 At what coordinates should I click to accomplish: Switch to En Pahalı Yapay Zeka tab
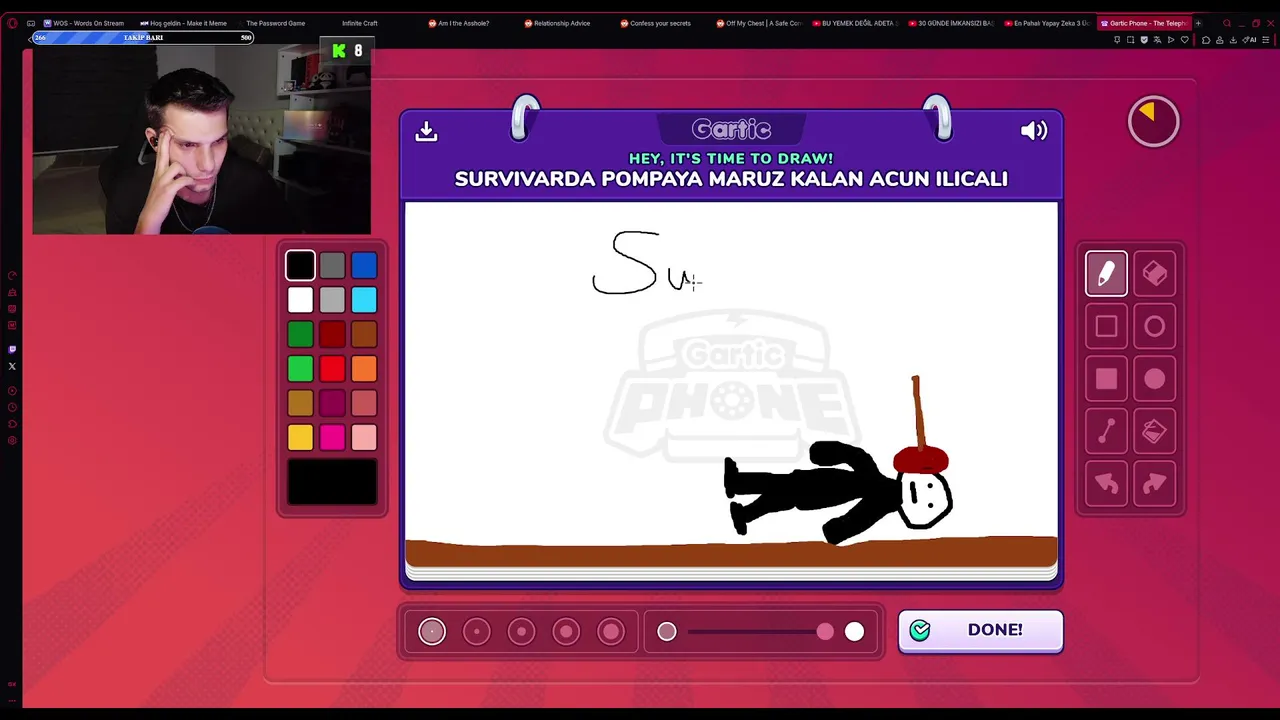1049,23
